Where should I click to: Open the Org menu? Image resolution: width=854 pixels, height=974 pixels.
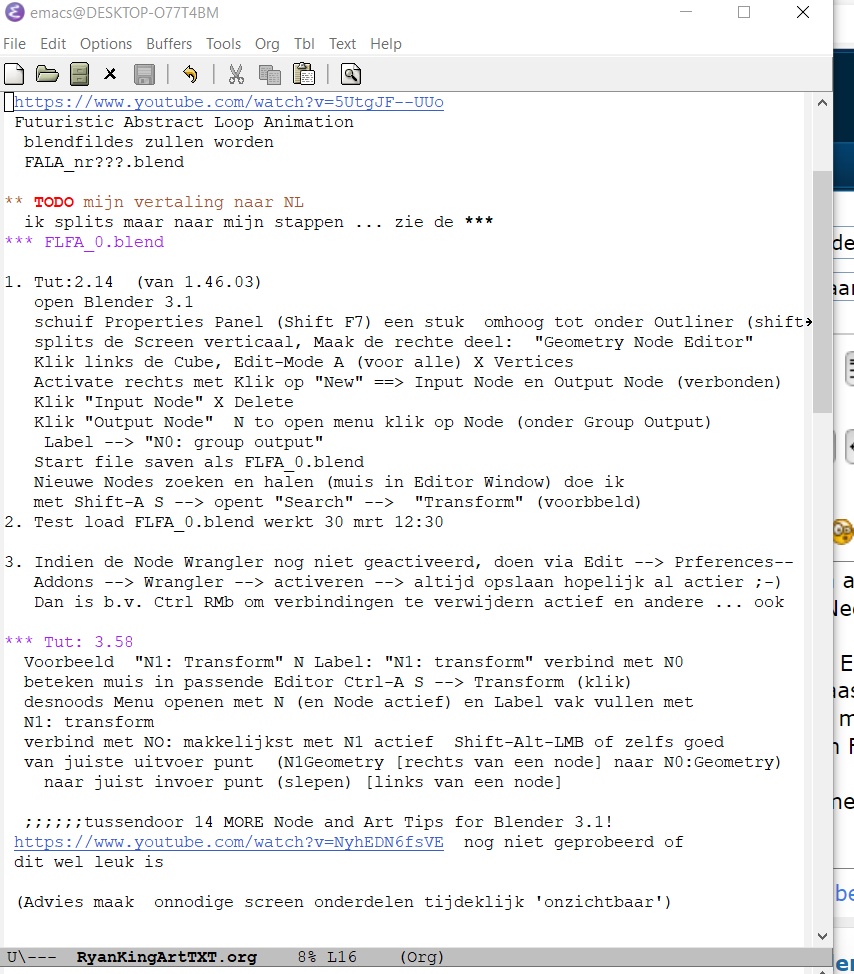pyautogui.click(x=267, y=44)
